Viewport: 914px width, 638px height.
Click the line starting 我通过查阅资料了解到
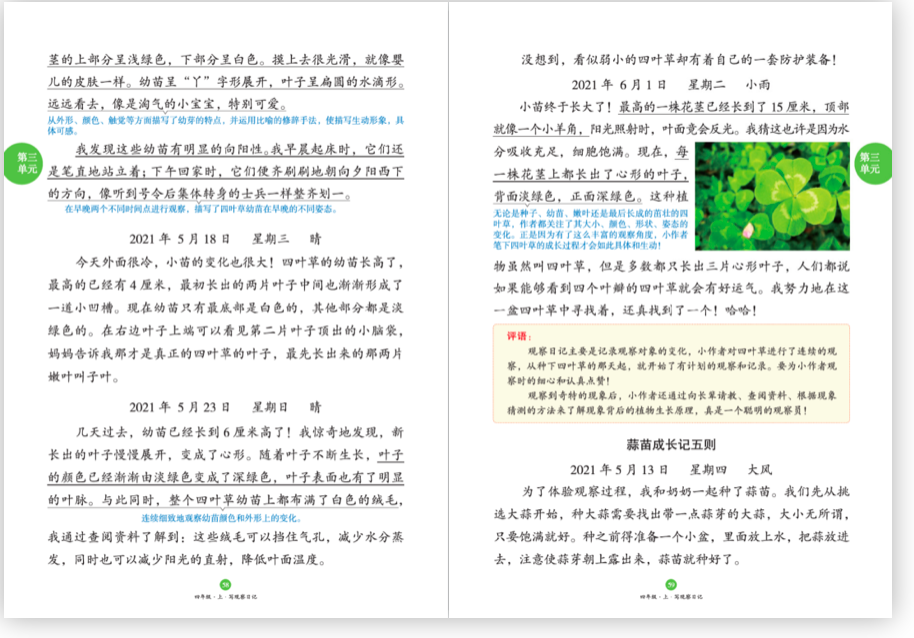(226, 537)
